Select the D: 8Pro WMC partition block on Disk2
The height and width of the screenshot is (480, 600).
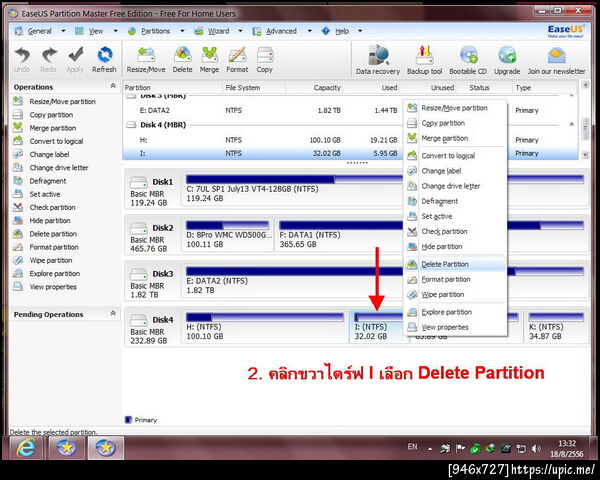click(228, 234)
